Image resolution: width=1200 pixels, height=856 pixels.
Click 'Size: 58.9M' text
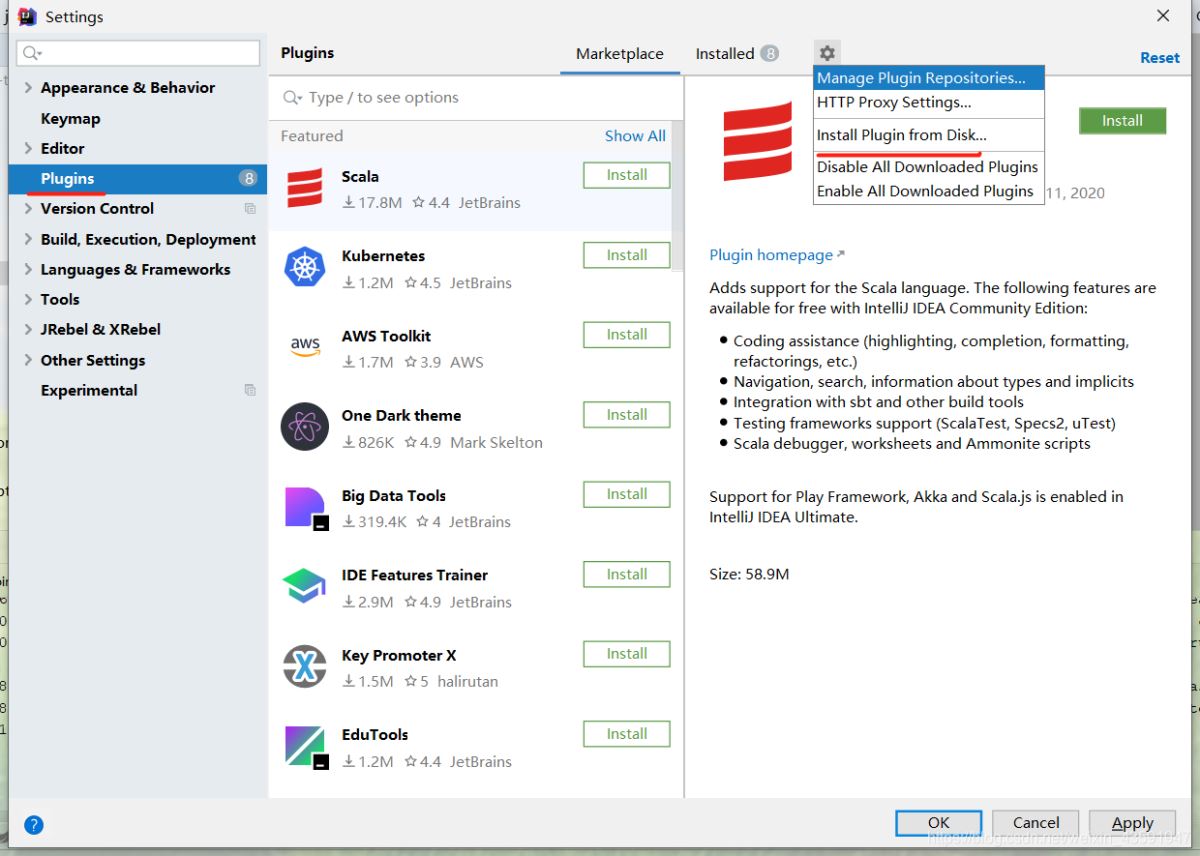(x=749, y=574)
